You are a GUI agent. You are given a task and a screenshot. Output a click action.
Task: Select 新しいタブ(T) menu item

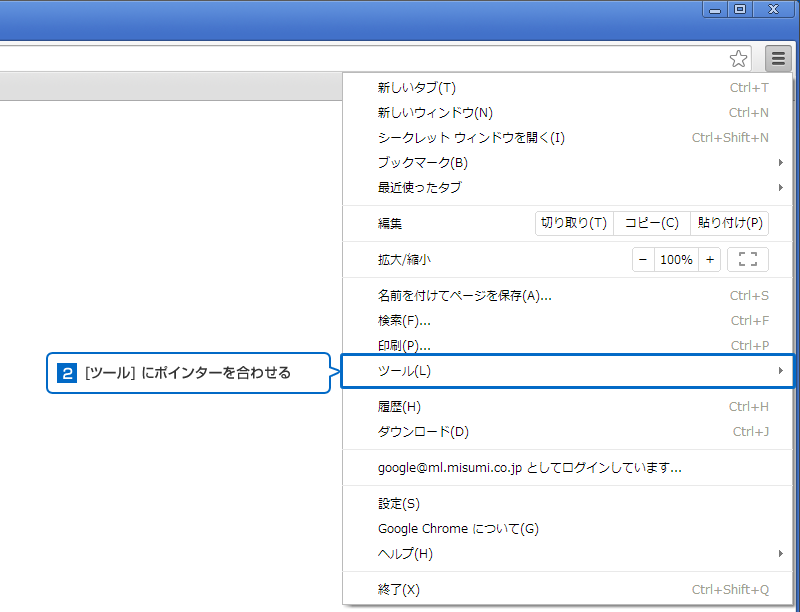[x=417, y=88]
